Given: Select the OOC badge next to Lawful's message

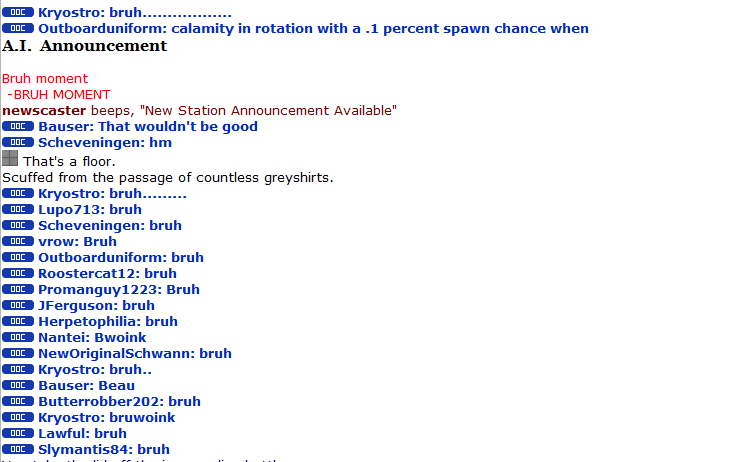Looking at the screenshot, I should point(18,434).
